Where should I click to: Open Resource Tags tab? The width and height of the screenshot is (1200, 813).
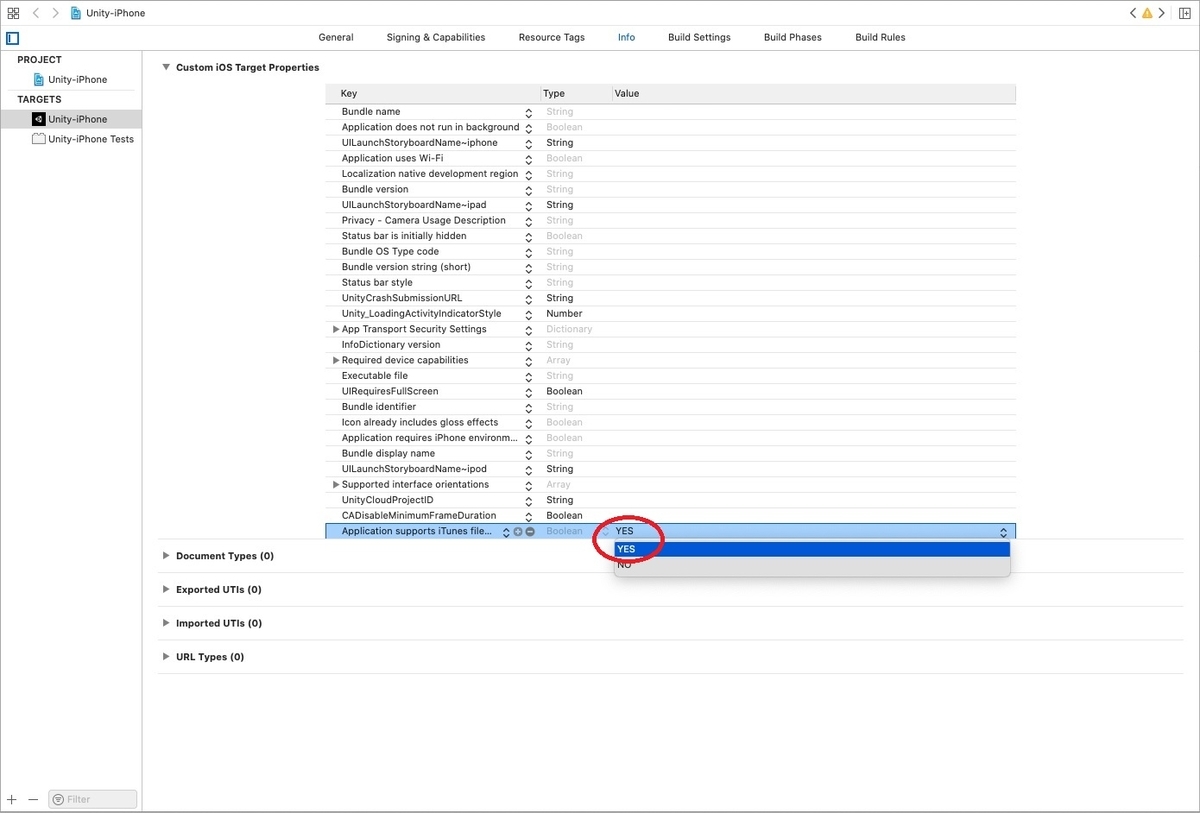(552, 37)
